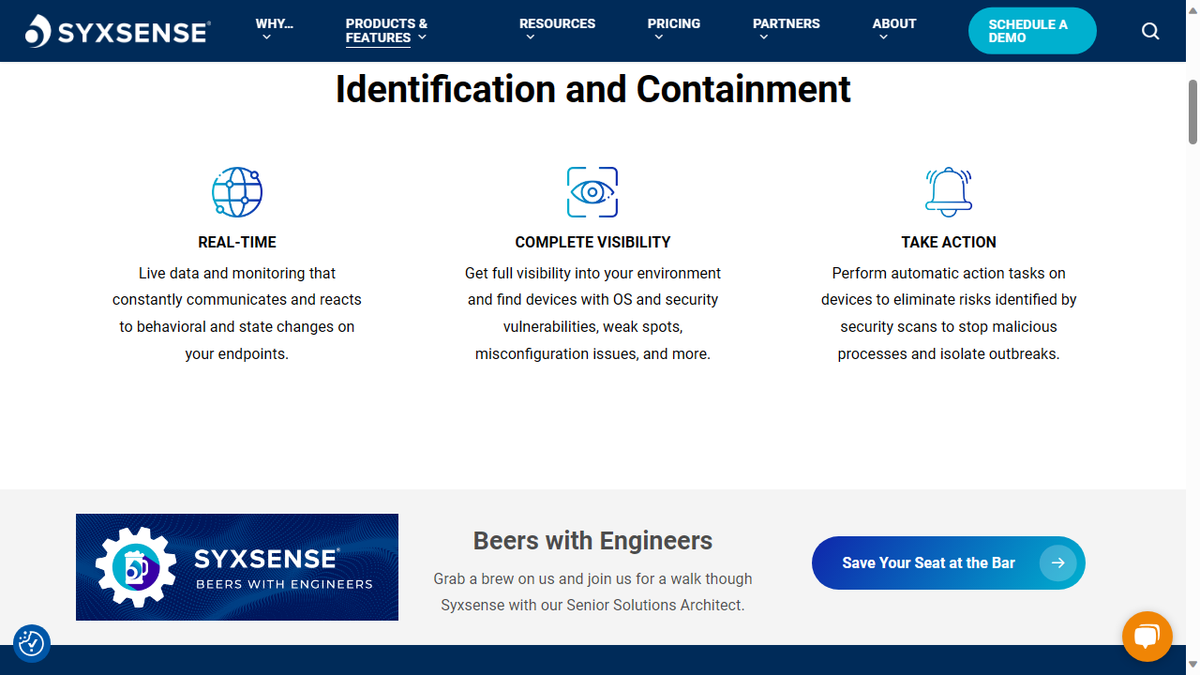The height and width of the screenshot is (675, 1200).
Task: Click the Take Action alarm bell icon
Action: (948, 191)
